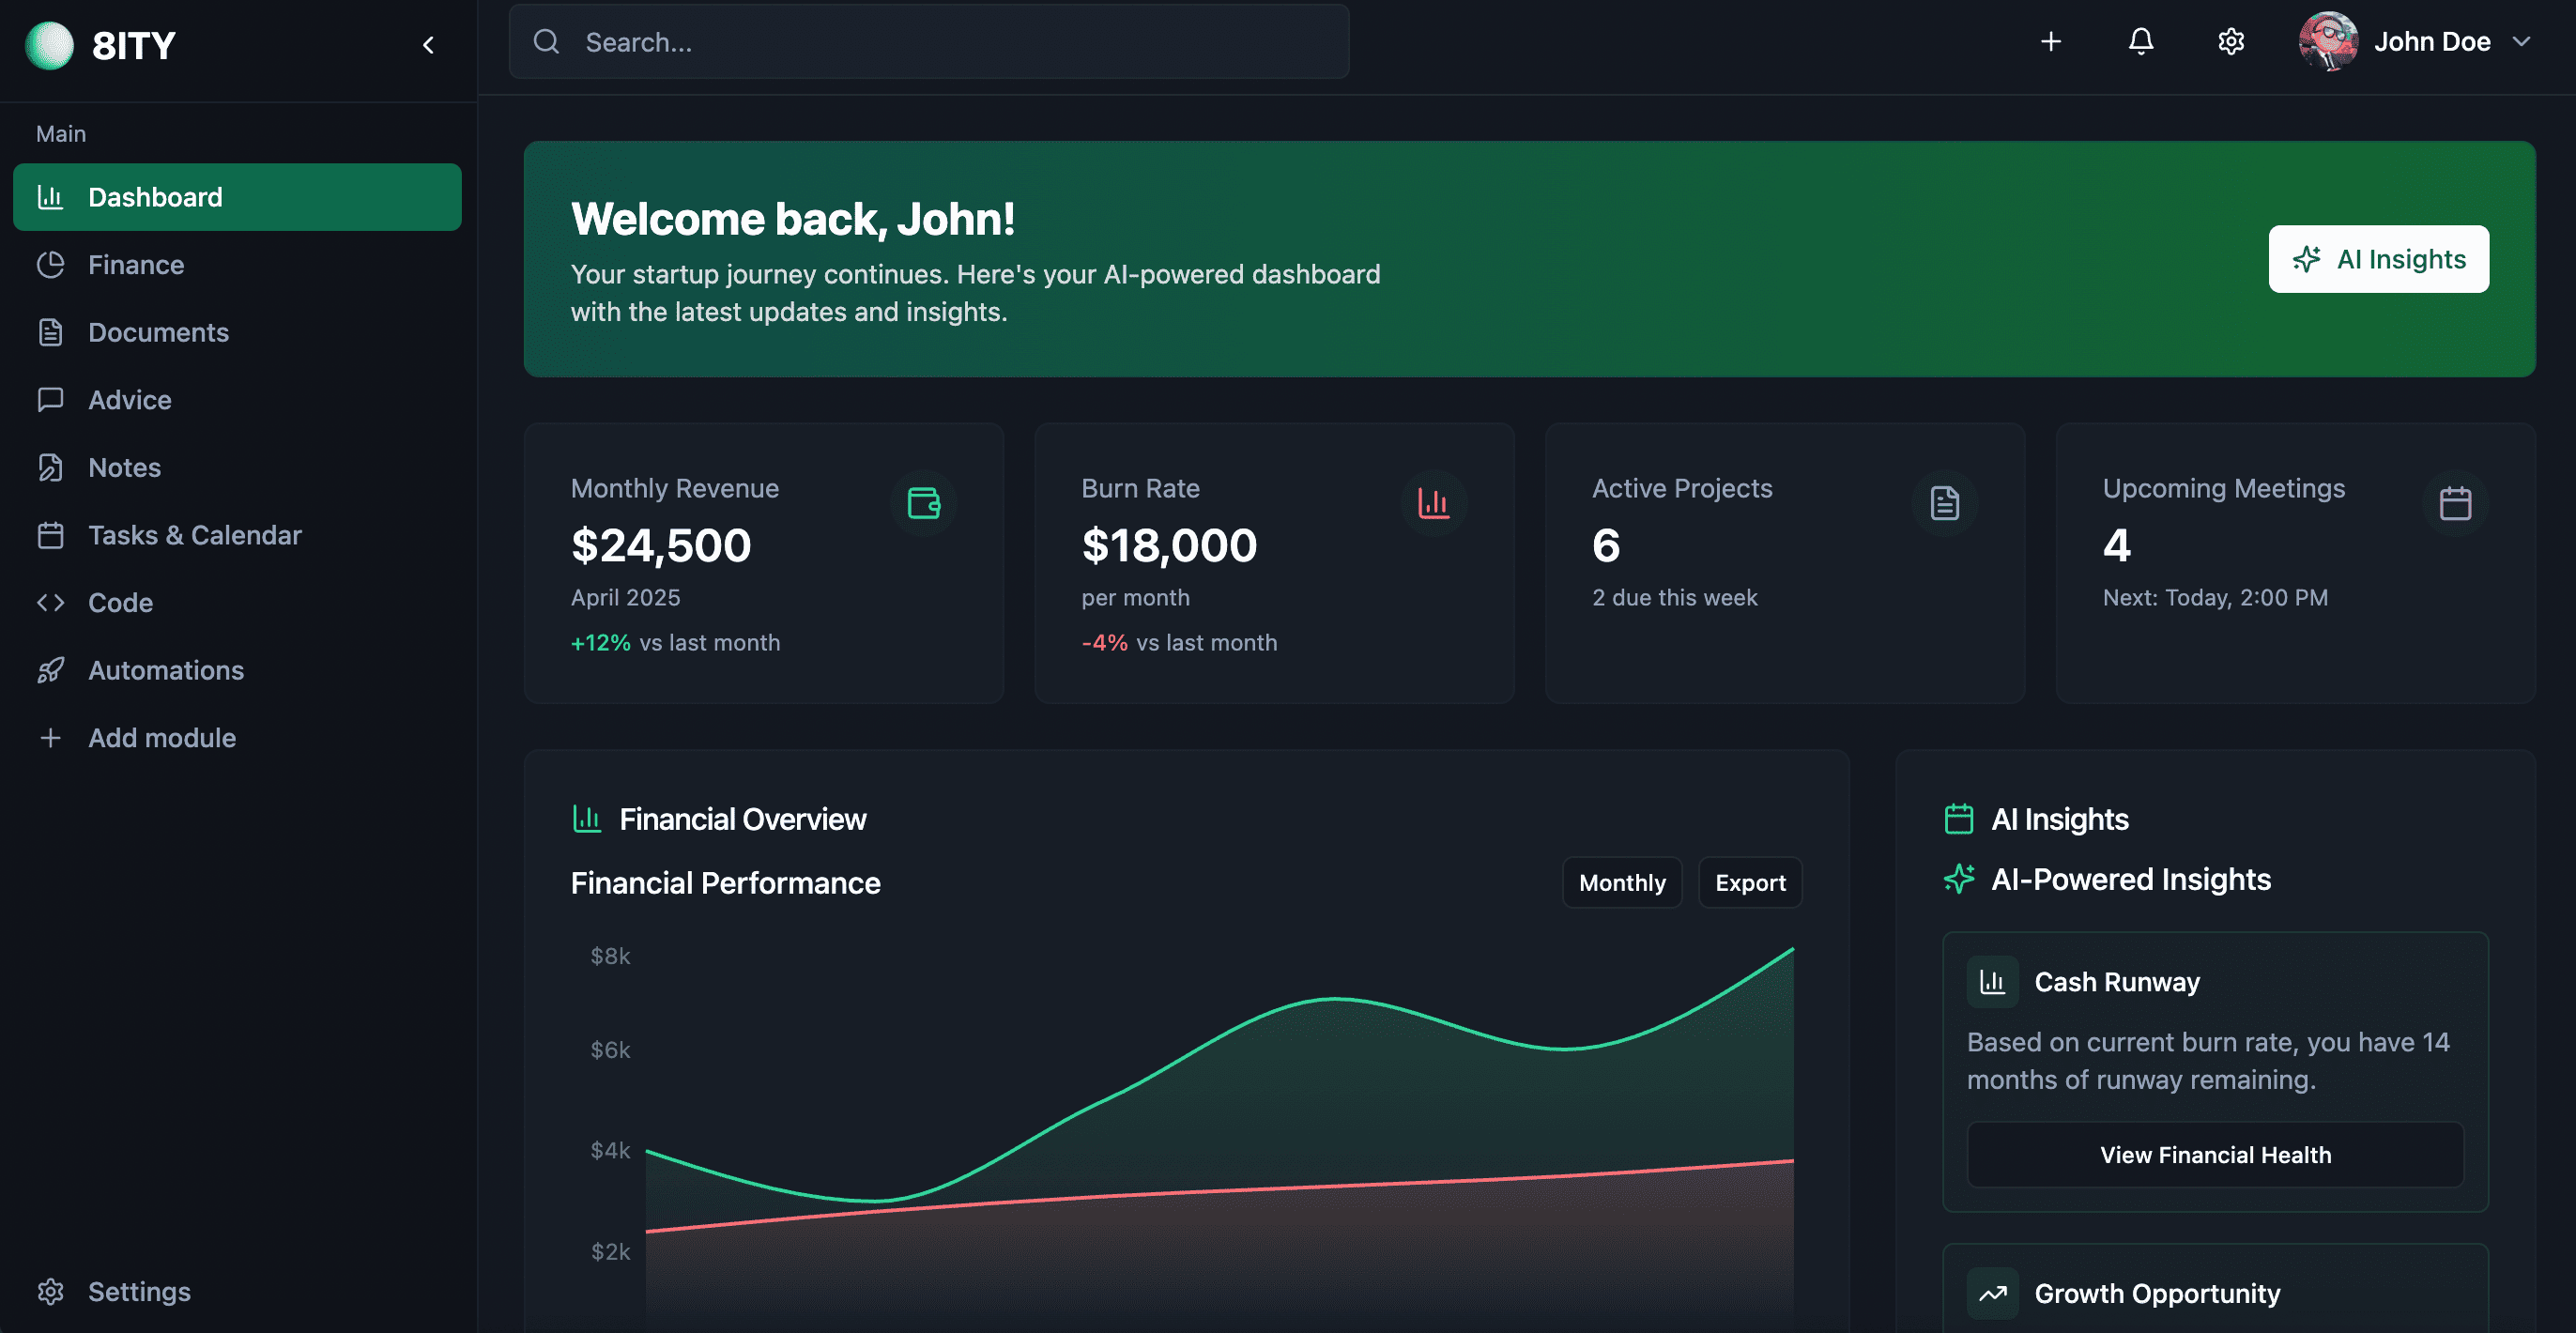The height and width of the screenshot is (1333, 2576).
Task: Open the Monthly period selector
Action: coord(1621,883)
